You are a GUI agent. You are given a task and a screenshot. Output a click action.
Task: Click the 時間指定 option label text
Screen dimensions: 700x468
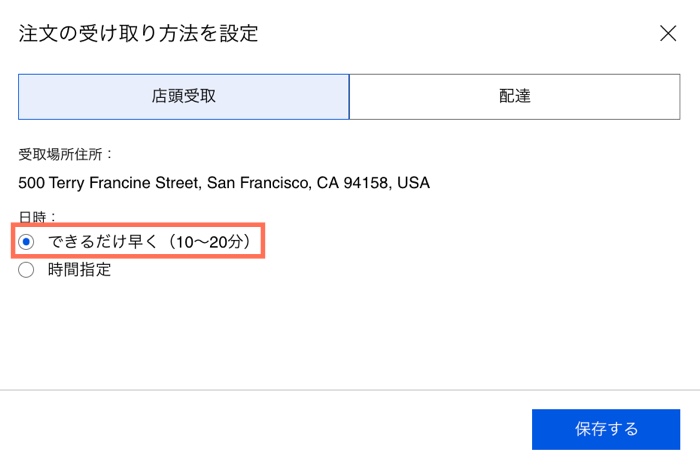[79, 269]
